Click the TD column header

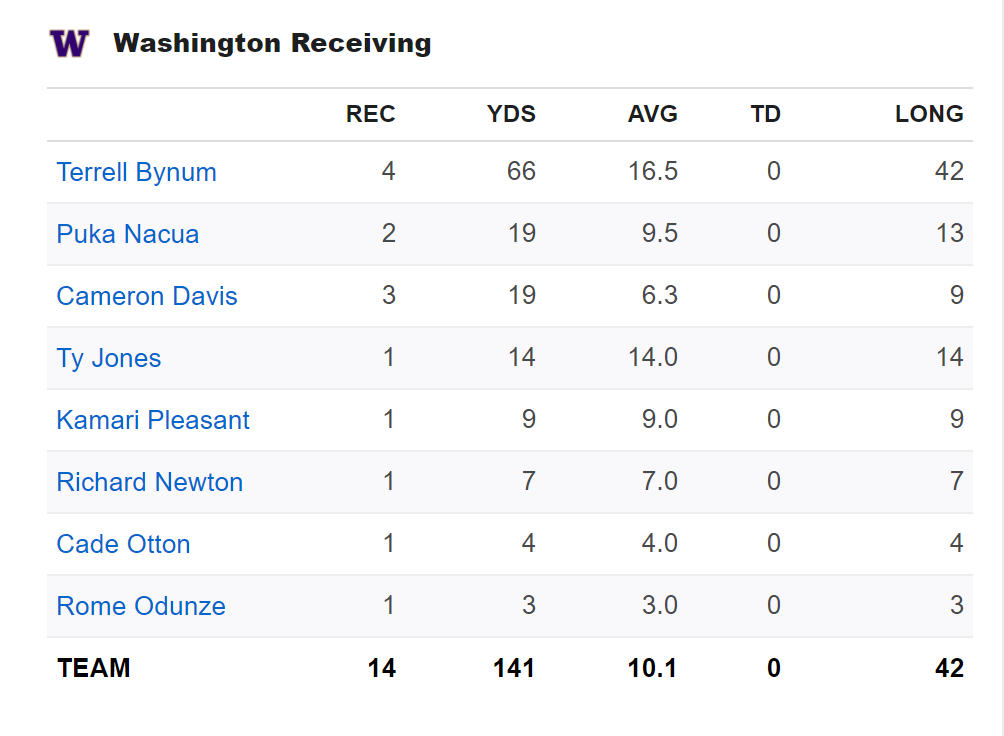tap(765, 114)
